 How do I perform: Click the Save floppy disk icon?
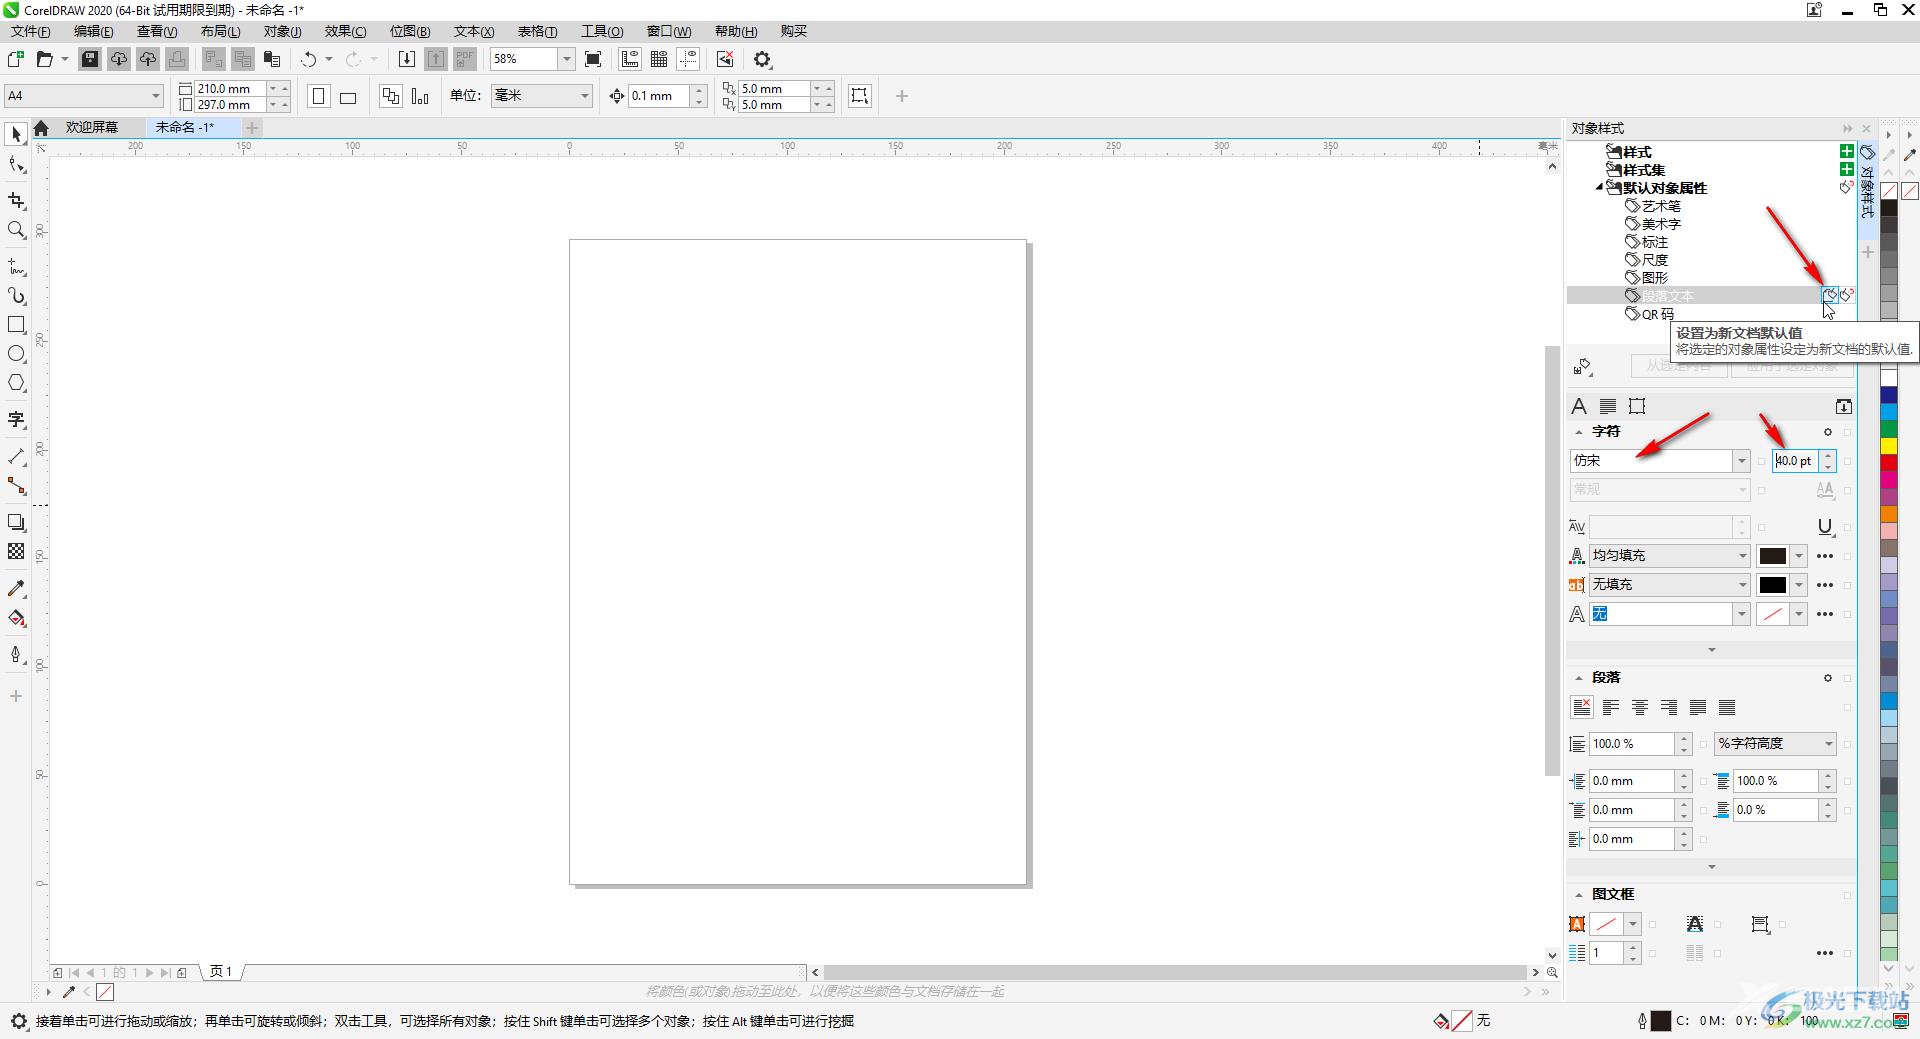pyautogui.click(x=90, y=59)
